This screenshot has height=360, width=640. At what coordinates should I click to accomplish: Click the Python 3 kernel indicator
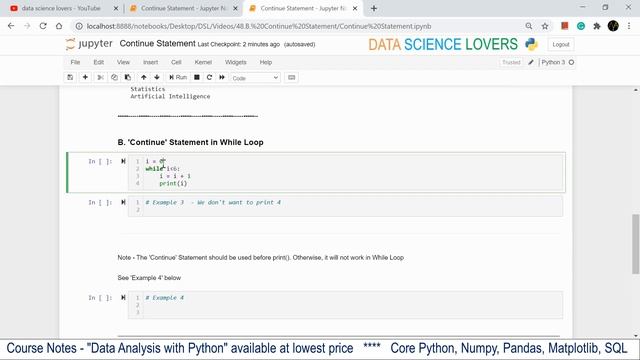pos(558,62)
